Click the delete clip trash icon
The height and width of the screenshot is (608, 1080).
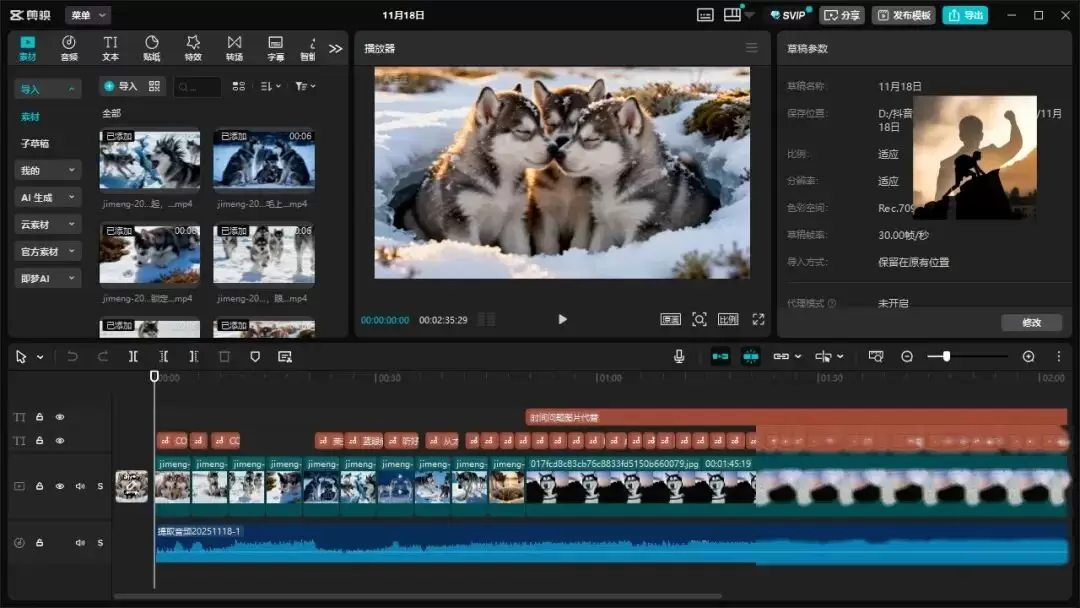click(x=224, y=357)
